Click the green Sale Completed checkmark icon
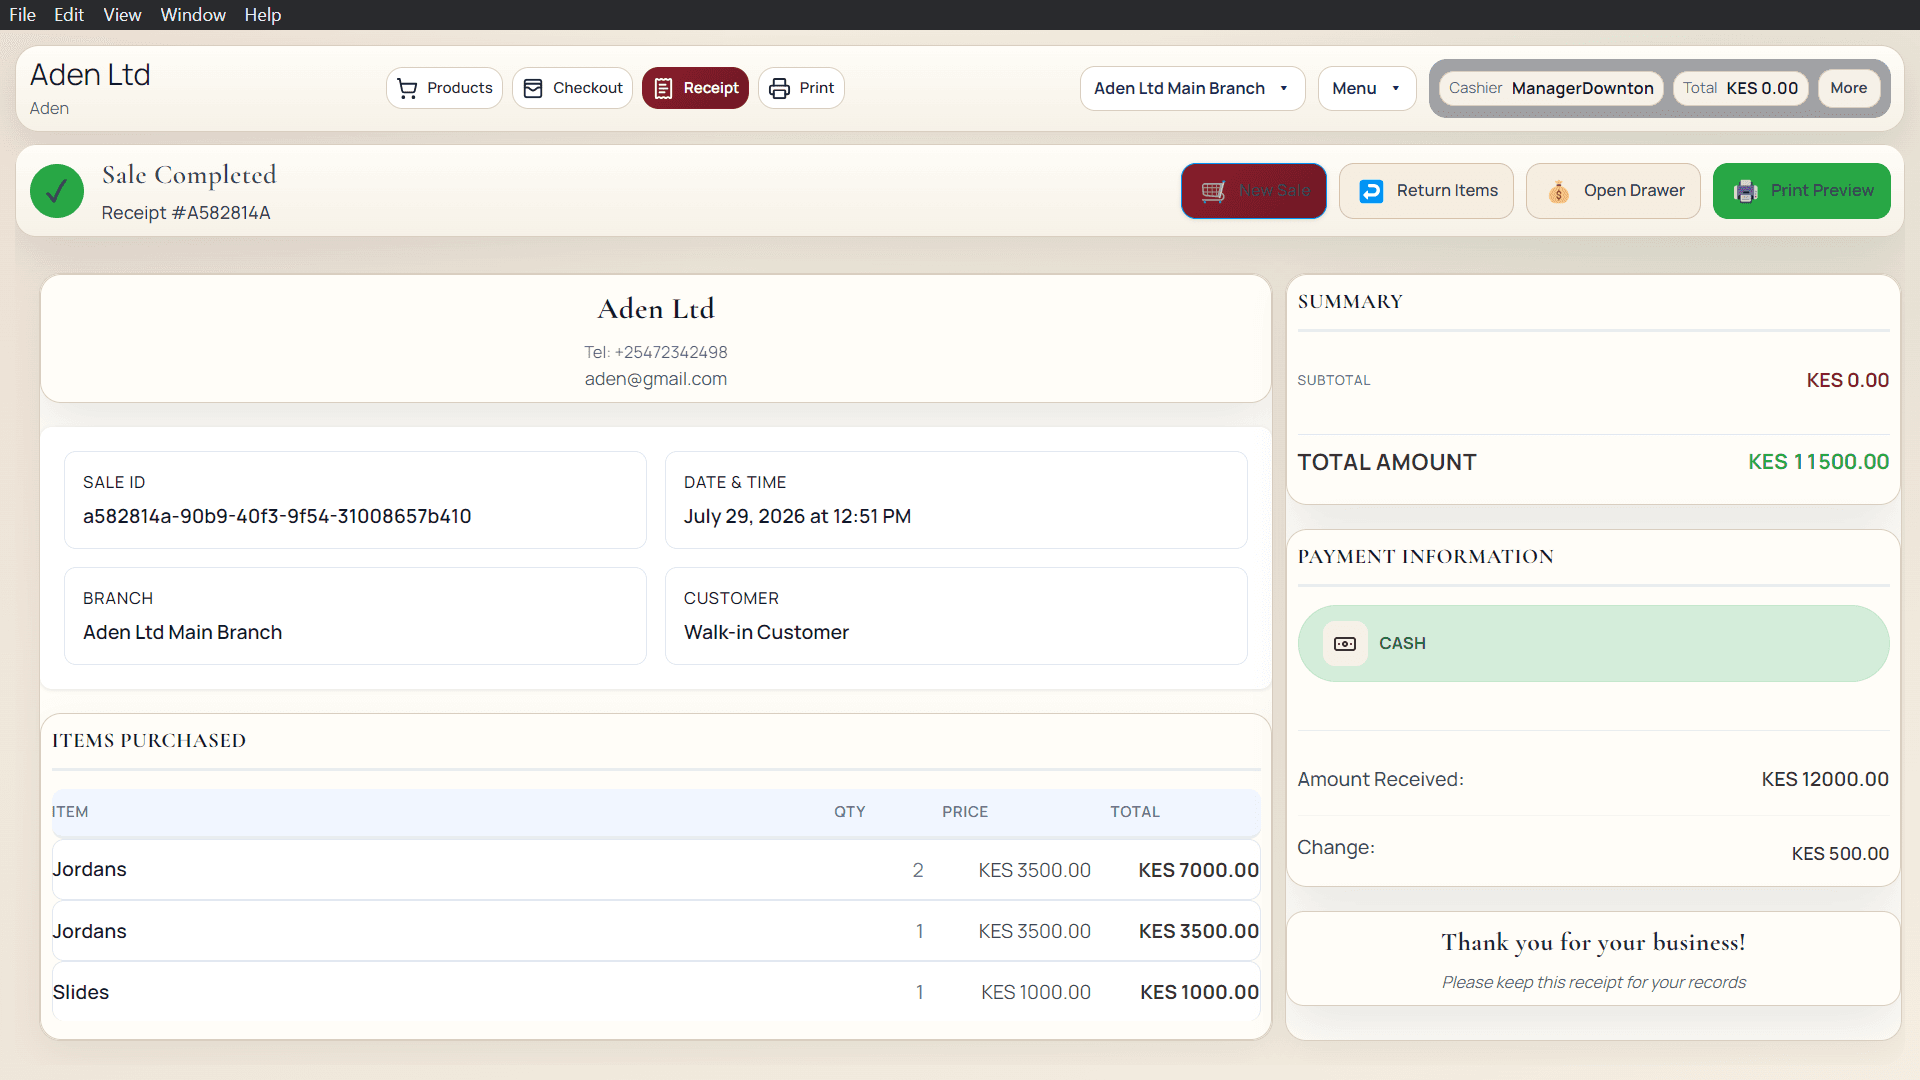The width and height of the screenshot is (1920, 1080). pyautogui.click(x=57, y=191)
